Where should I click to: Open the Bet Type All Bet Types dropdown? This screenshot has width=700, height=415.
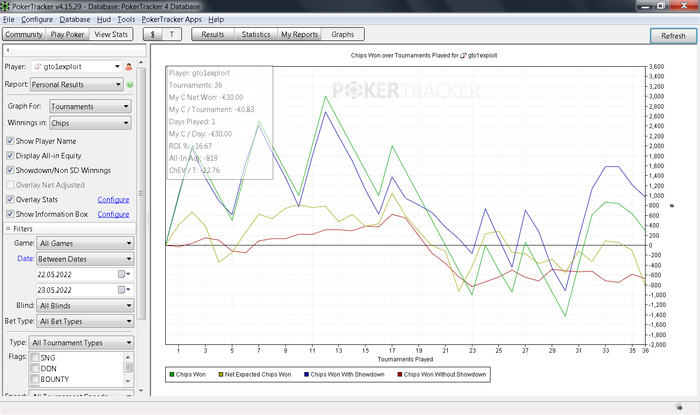85,321
